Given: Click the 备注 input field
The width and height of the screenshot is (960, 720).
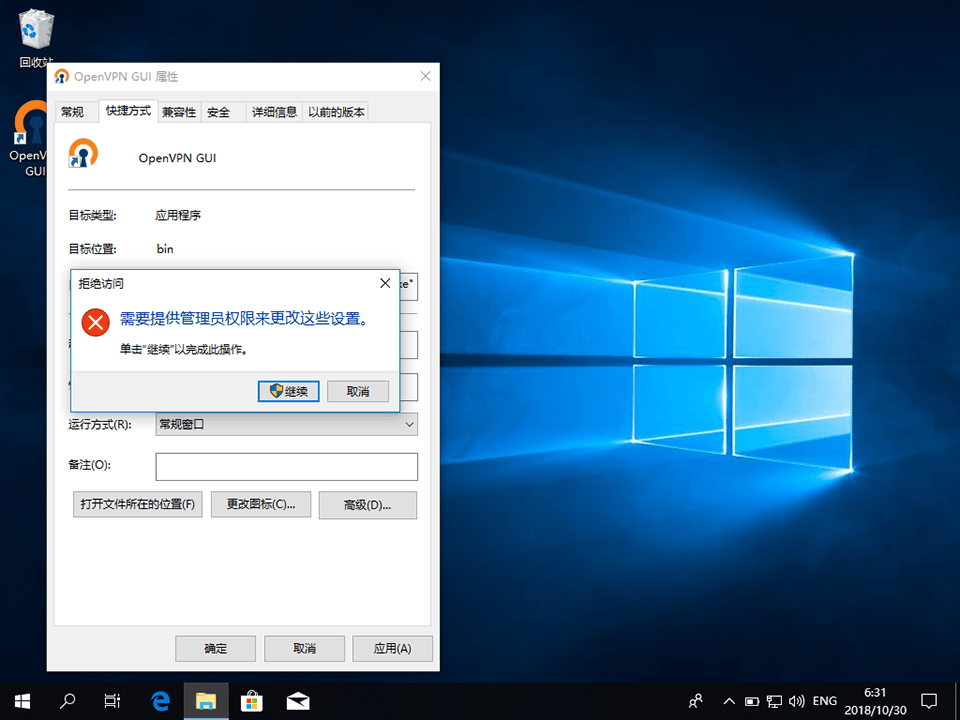Looking at the screenshot, I should pyautogui.click(x=287, y=467).
